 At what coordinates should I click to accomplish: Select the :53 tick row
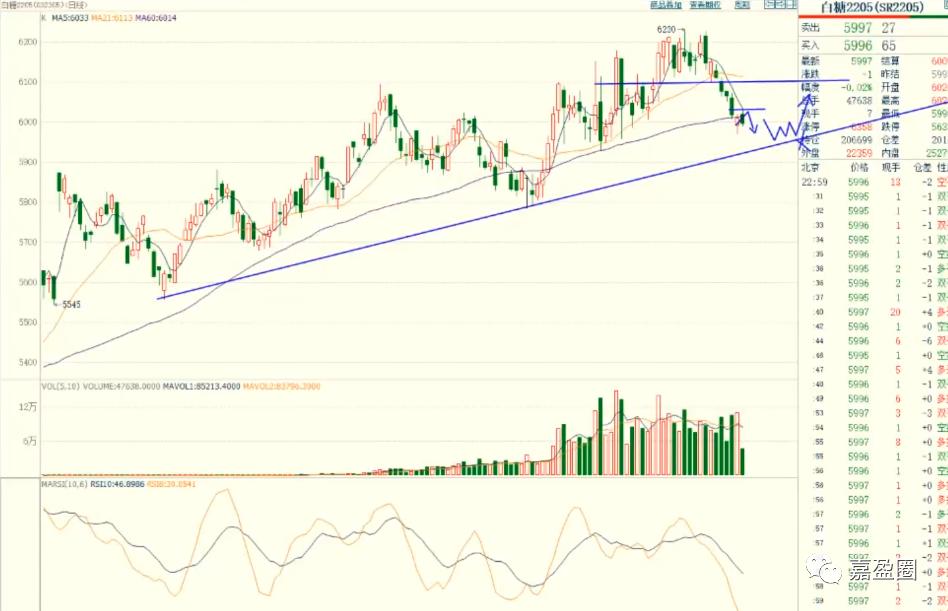tap(874, 413)
